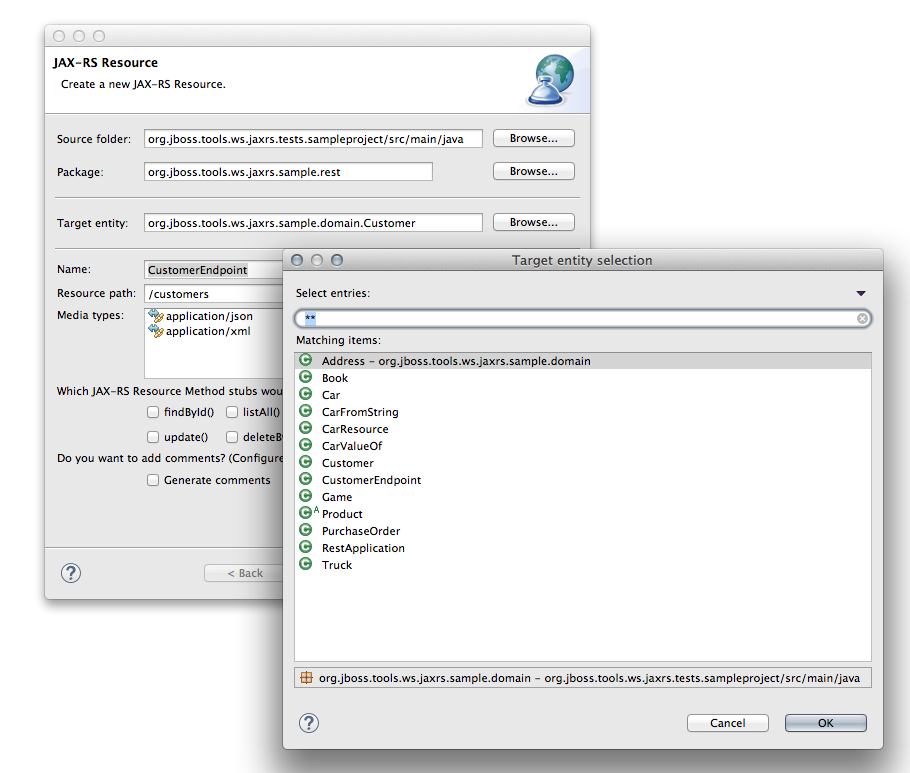
Task: Click the application/xml media type icon
Action: tap(156, 331)
